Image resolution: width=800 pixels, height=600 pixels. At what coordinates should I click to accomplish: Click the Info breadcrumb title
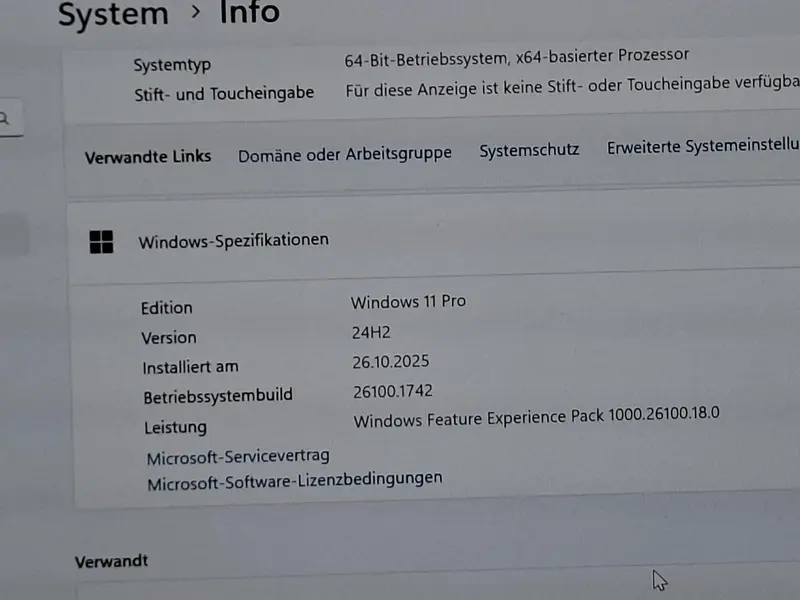coord(249,12)
